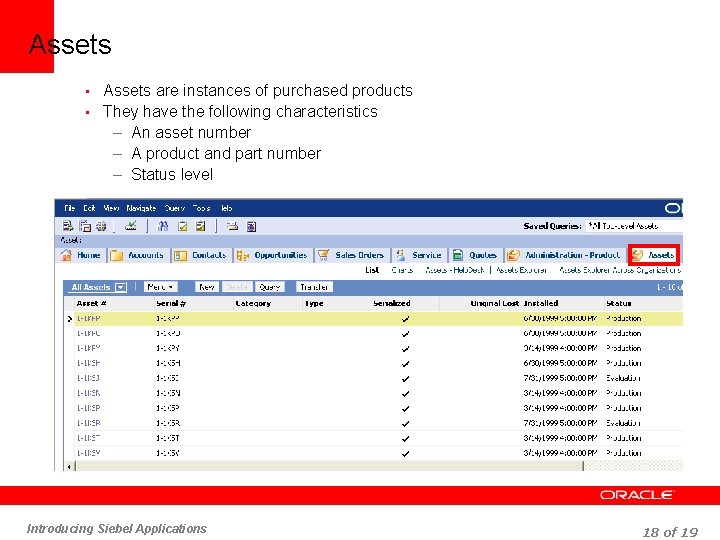Click the New button

coord(207,287)
